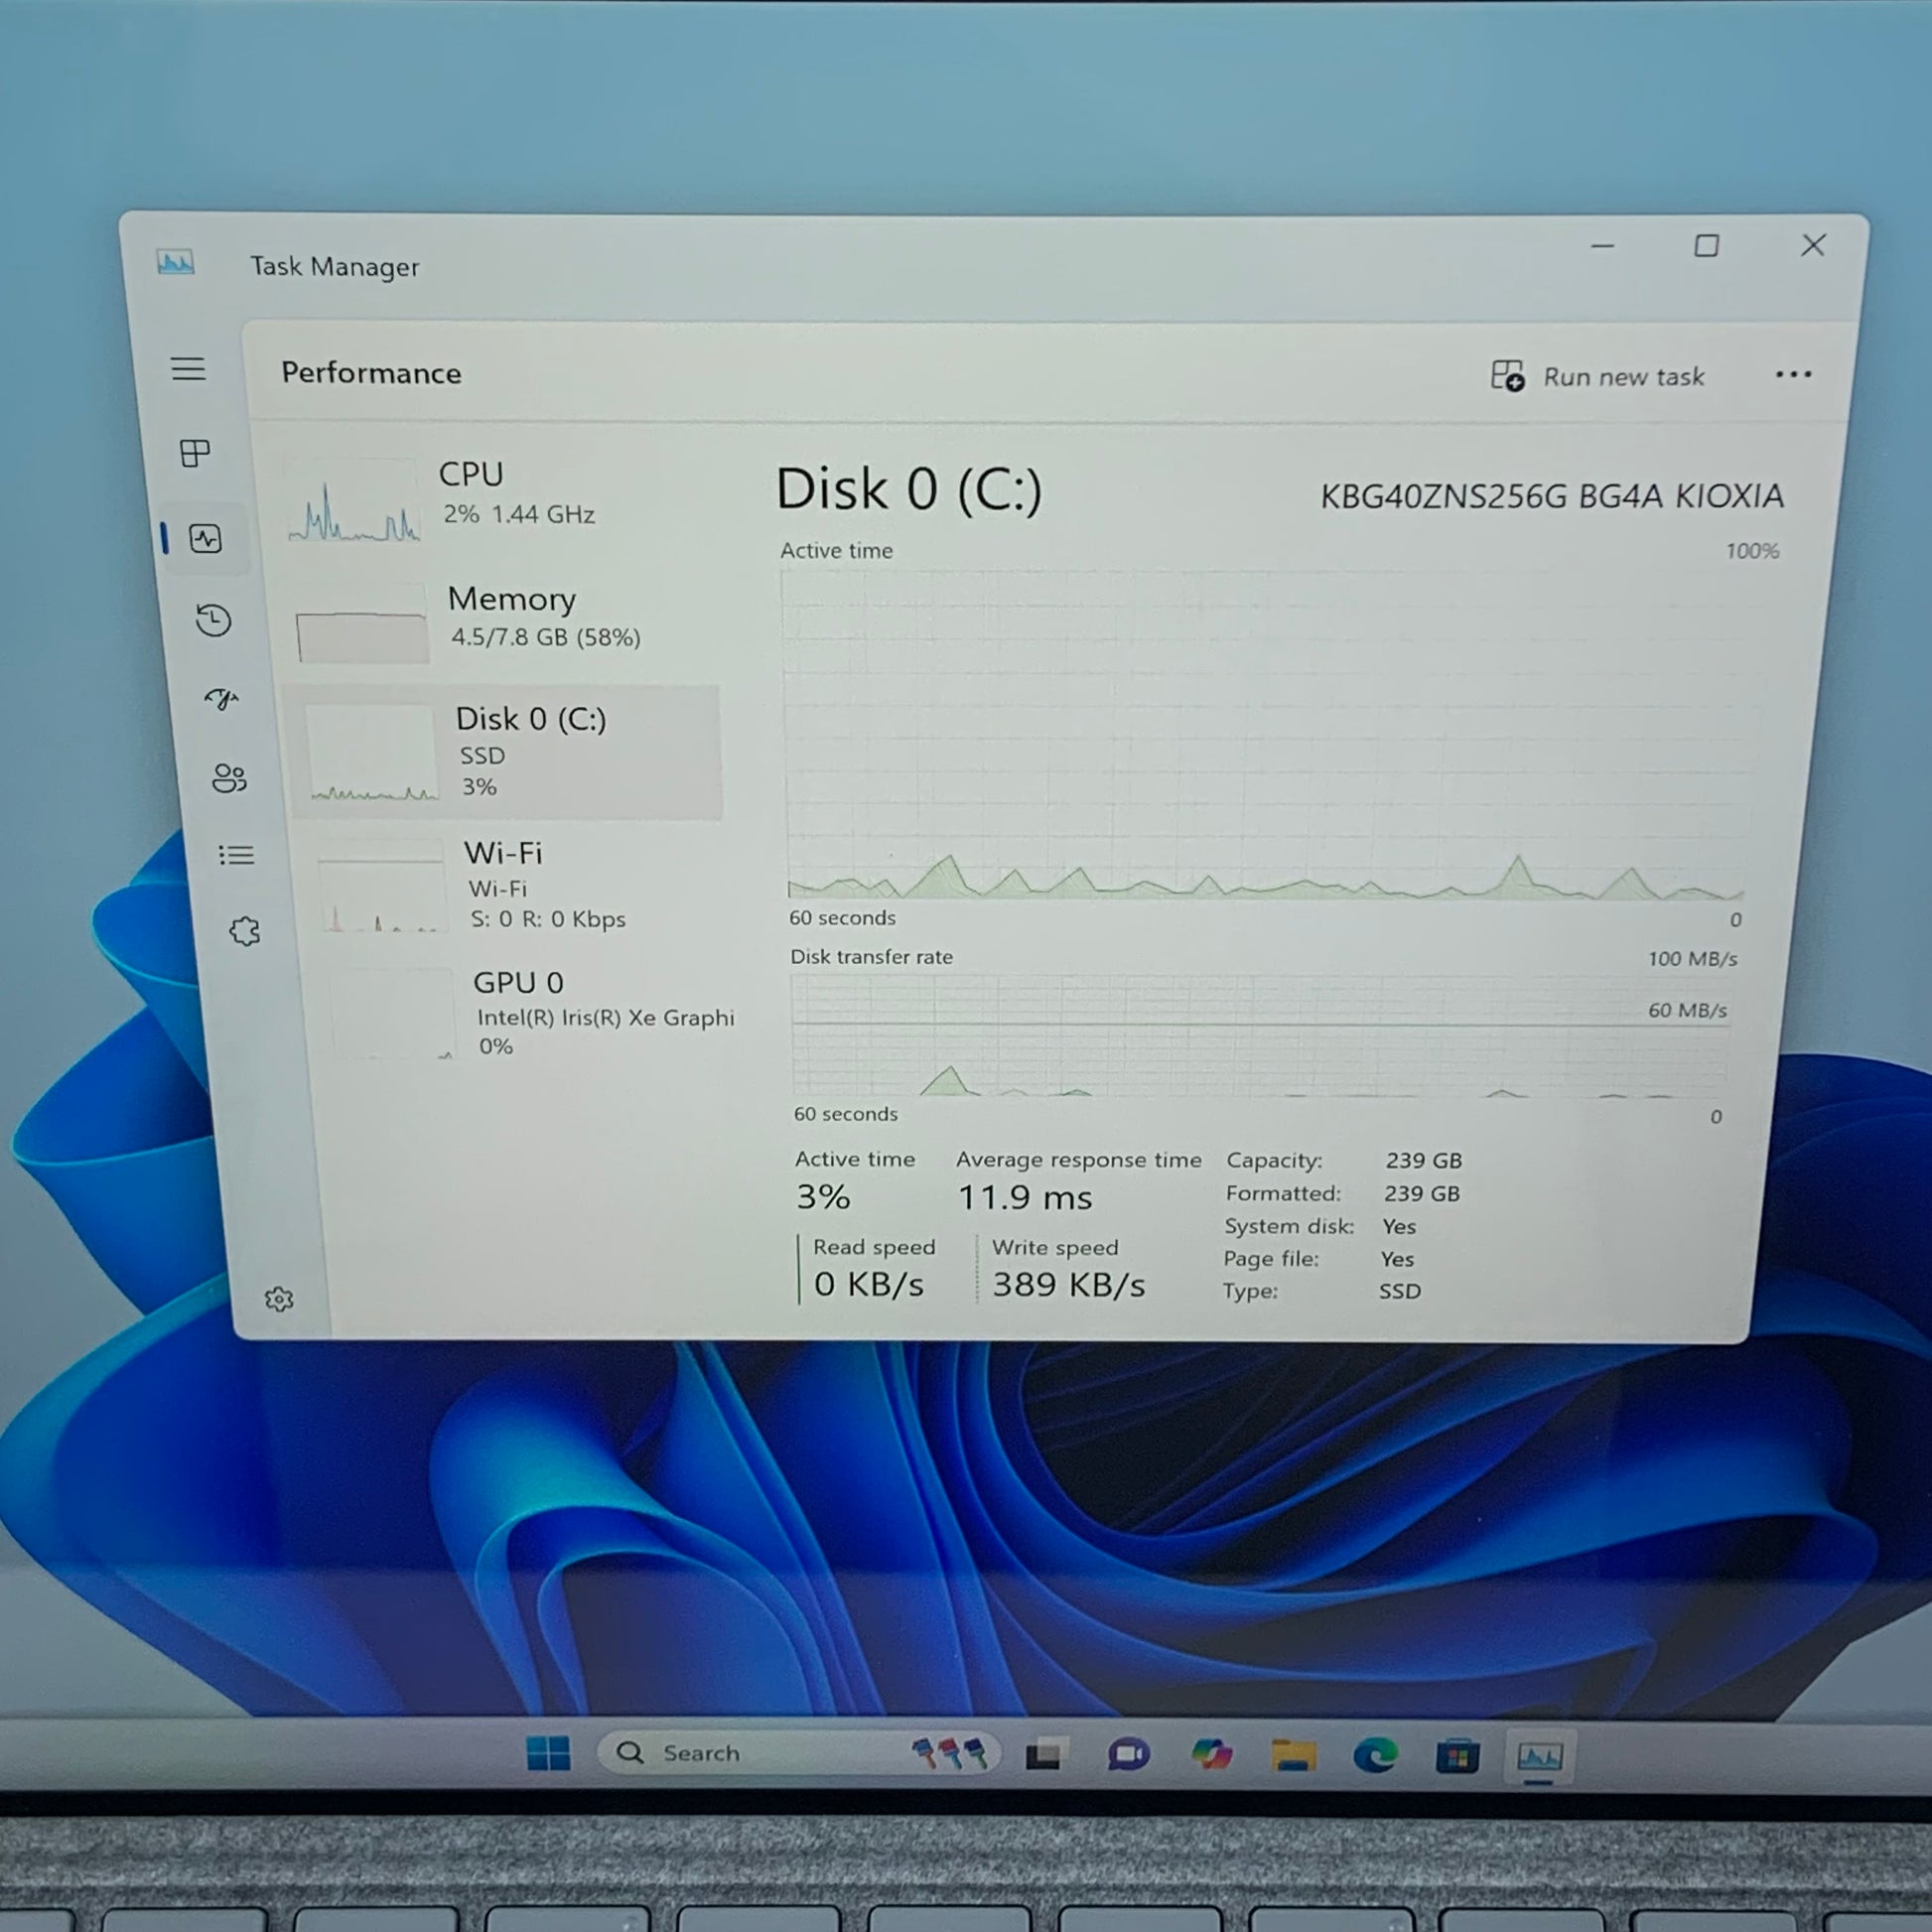Click Run new task button

point(1598,377)
